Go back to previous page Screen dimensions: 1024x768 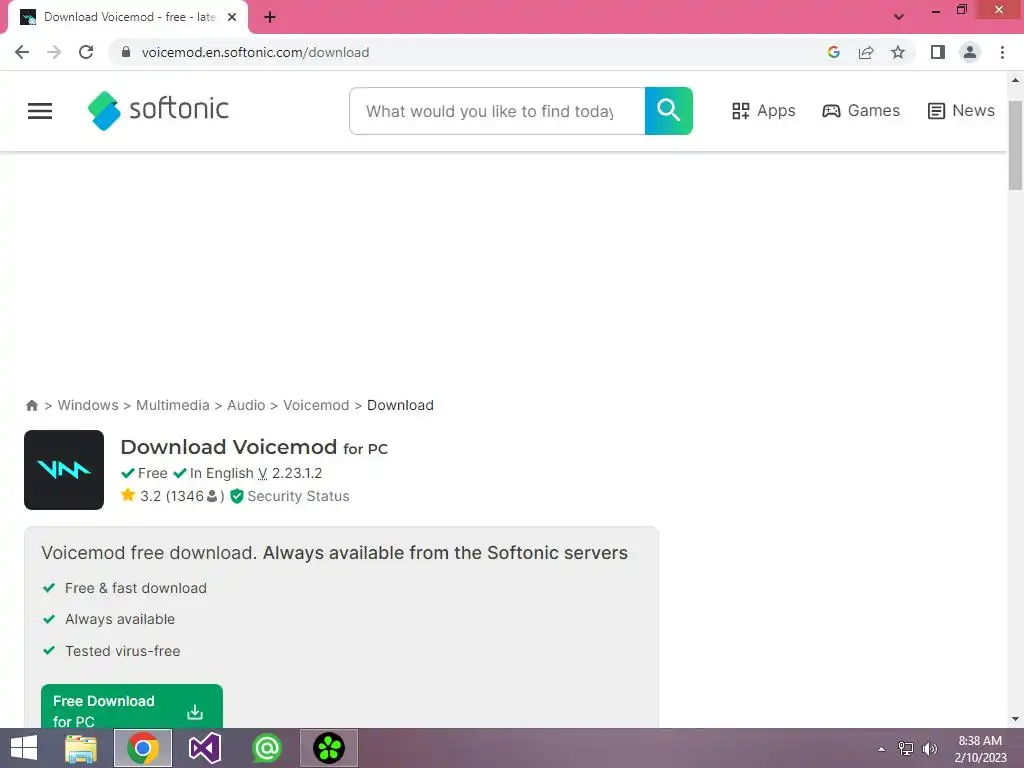point(22,52)
